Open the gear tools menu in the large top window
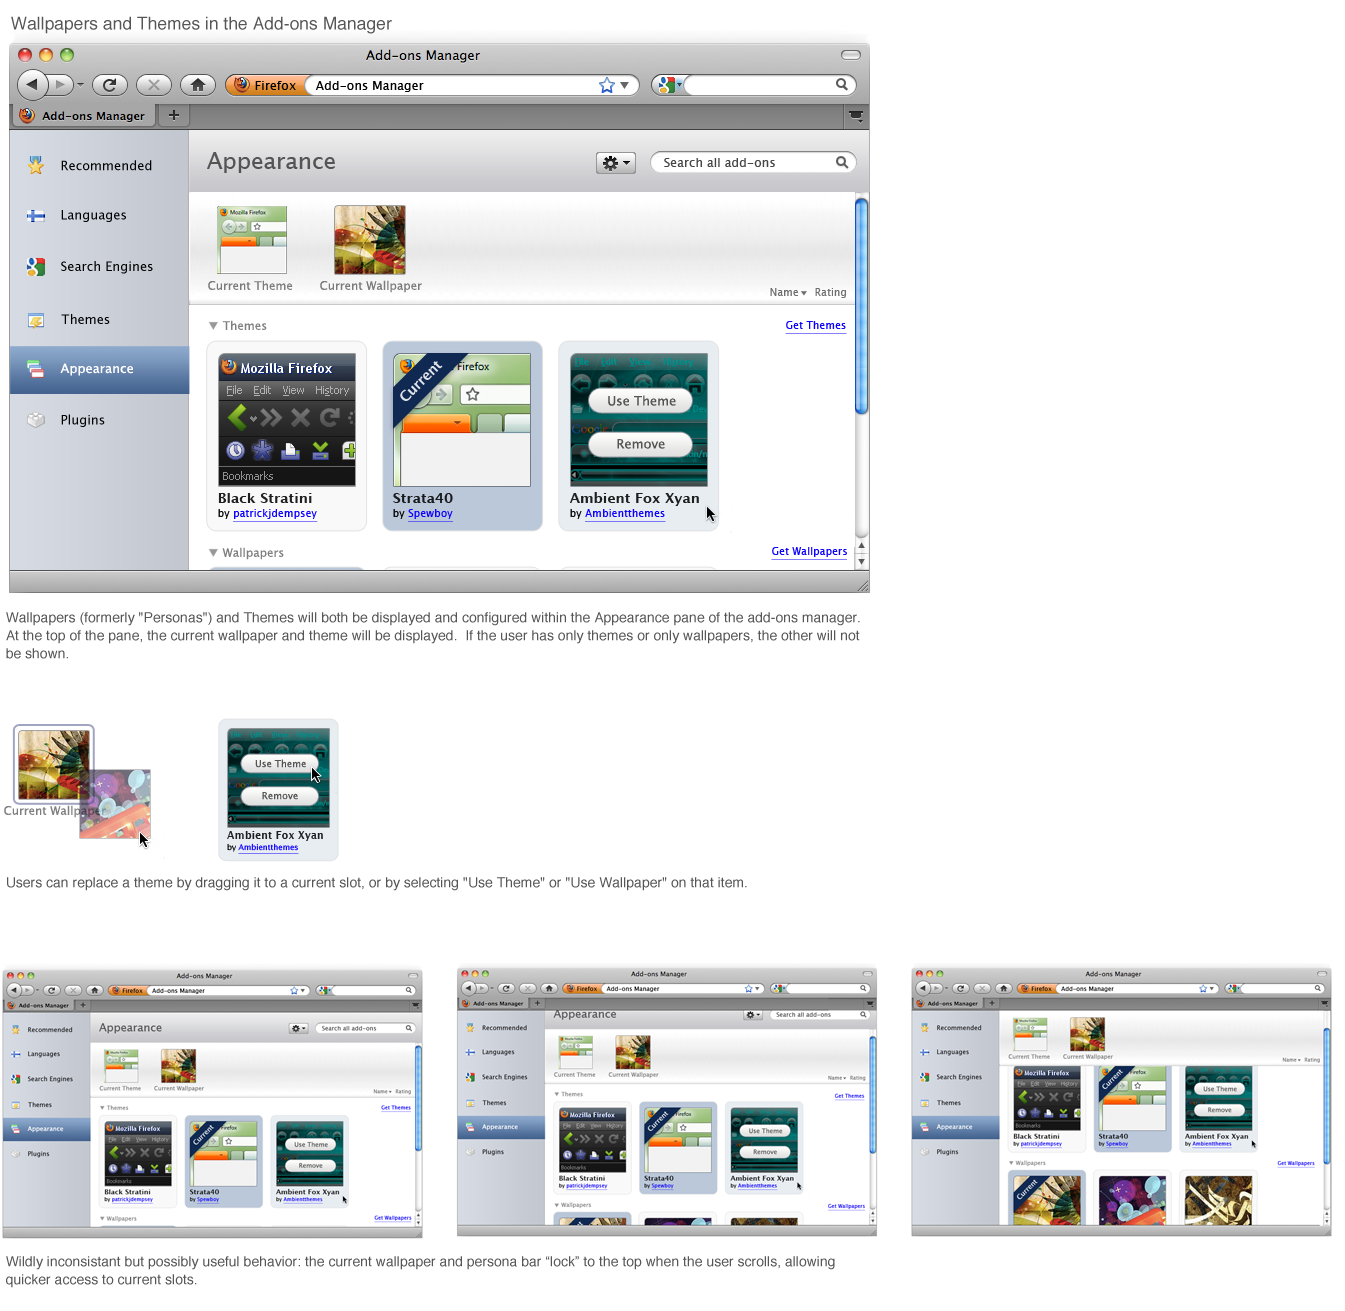This screenshot has width=1345, height=1311. [x=616, y=163]
